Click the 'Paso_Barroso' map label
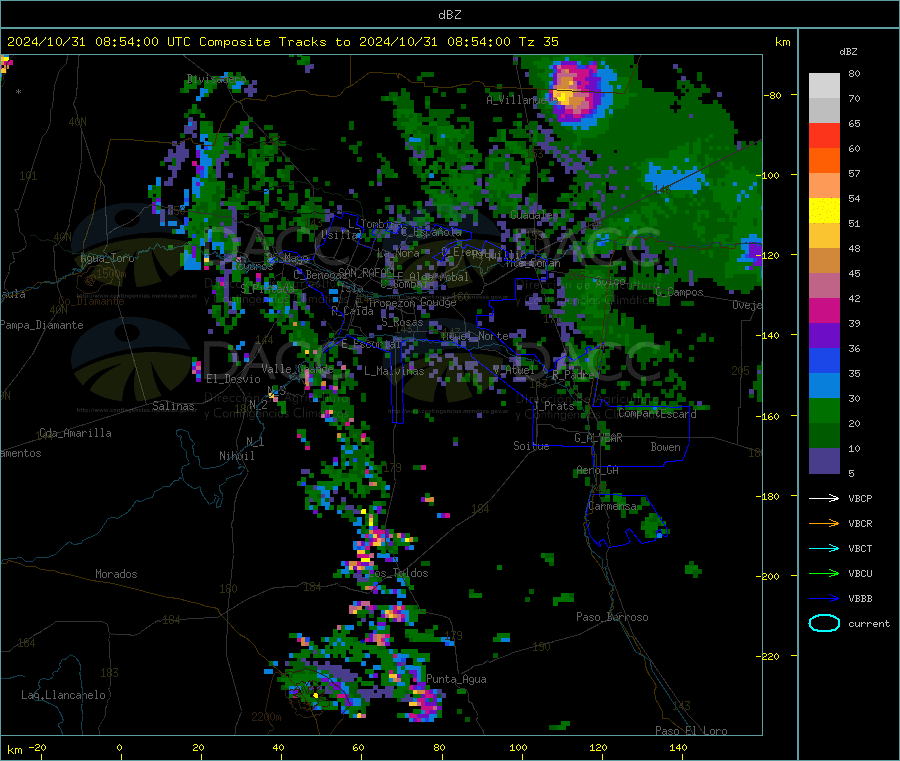Screen dimensions: 900x761 [612, 617]
